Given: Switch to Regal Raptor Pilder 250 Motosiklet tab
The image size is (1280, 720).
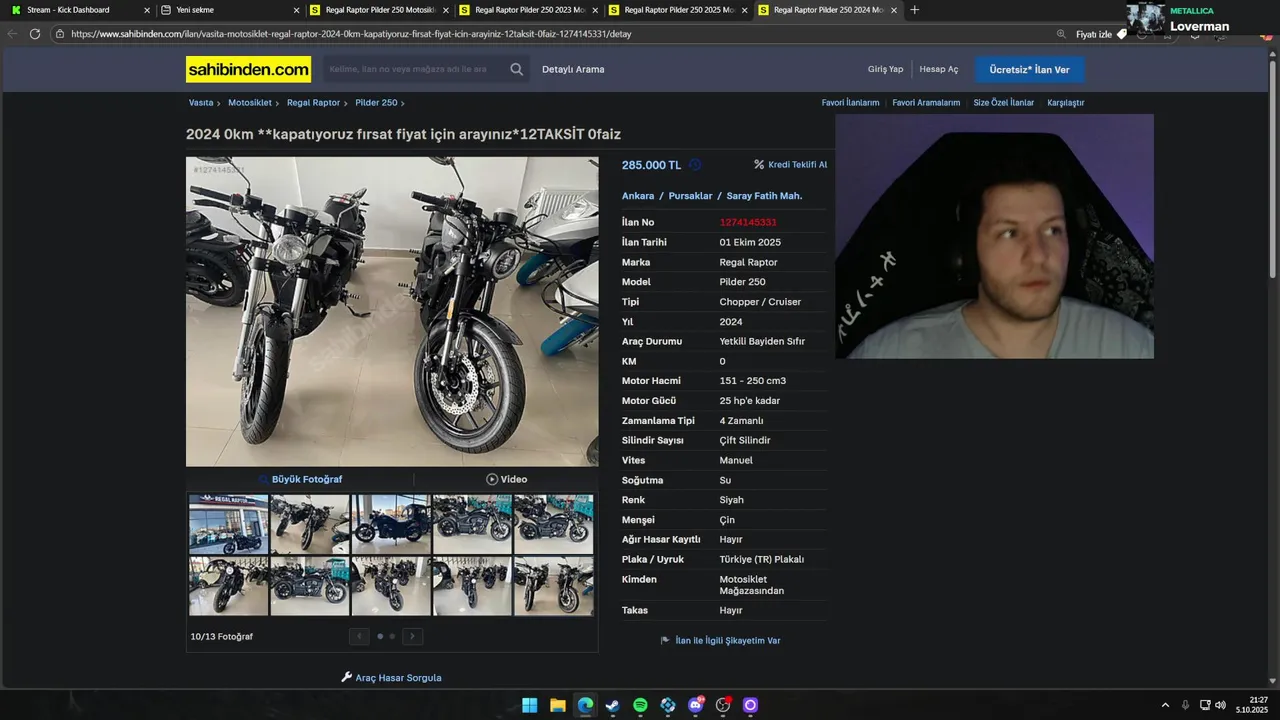Looking at the screenshot, I should [x=380, y=10].
